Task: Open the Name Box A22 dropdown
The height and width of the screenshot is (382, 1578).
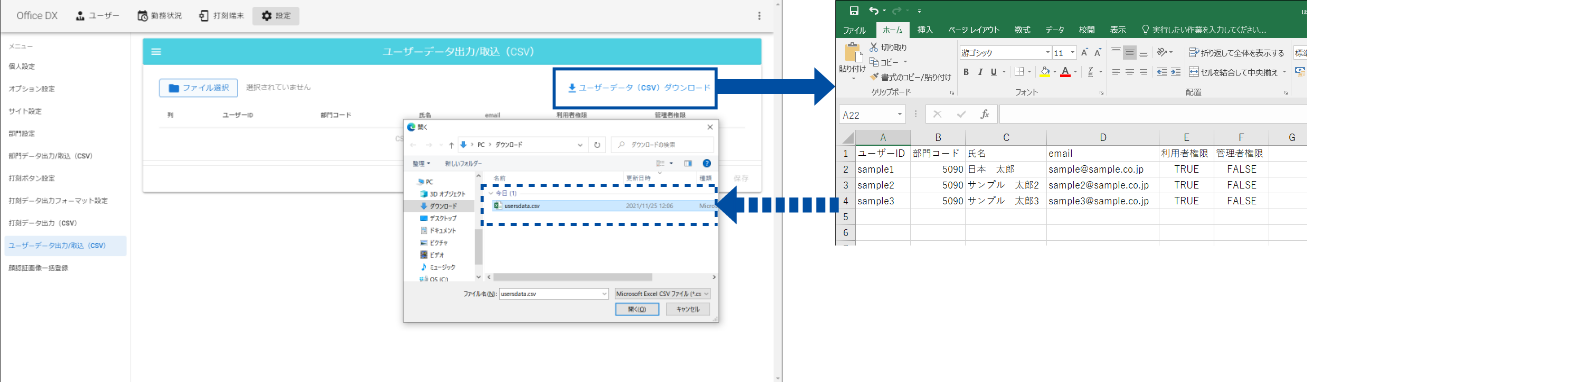Action: [900, 114]
